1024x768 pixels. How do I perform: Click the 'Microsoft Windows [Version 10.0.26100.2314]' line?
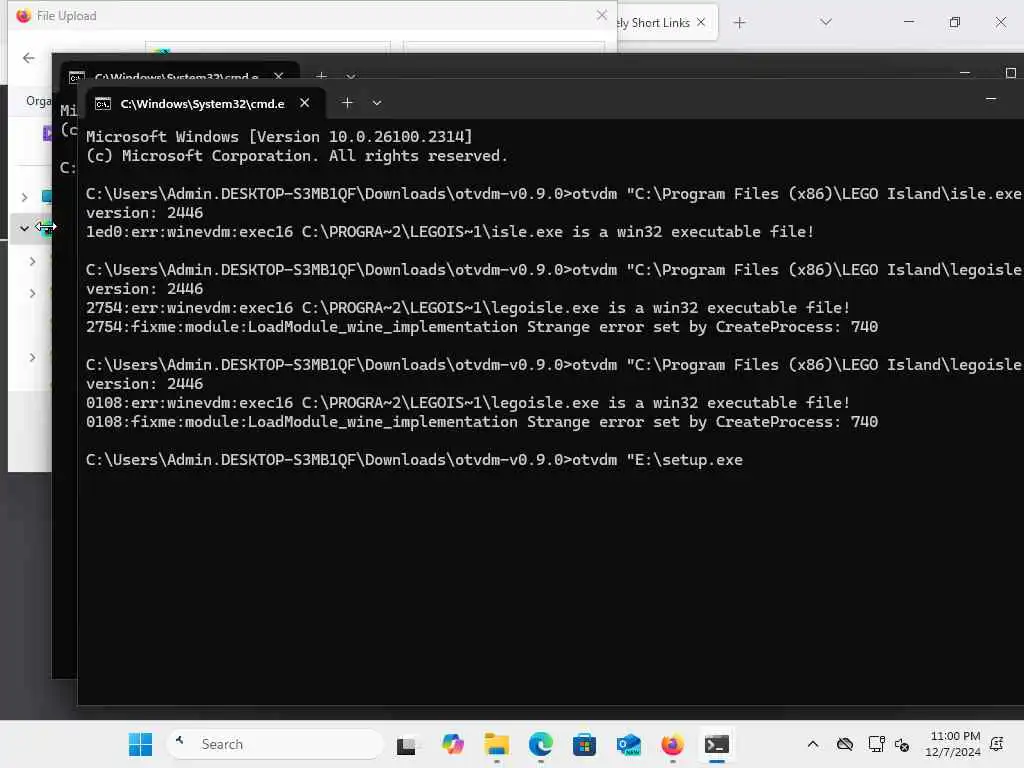[279, 136]
